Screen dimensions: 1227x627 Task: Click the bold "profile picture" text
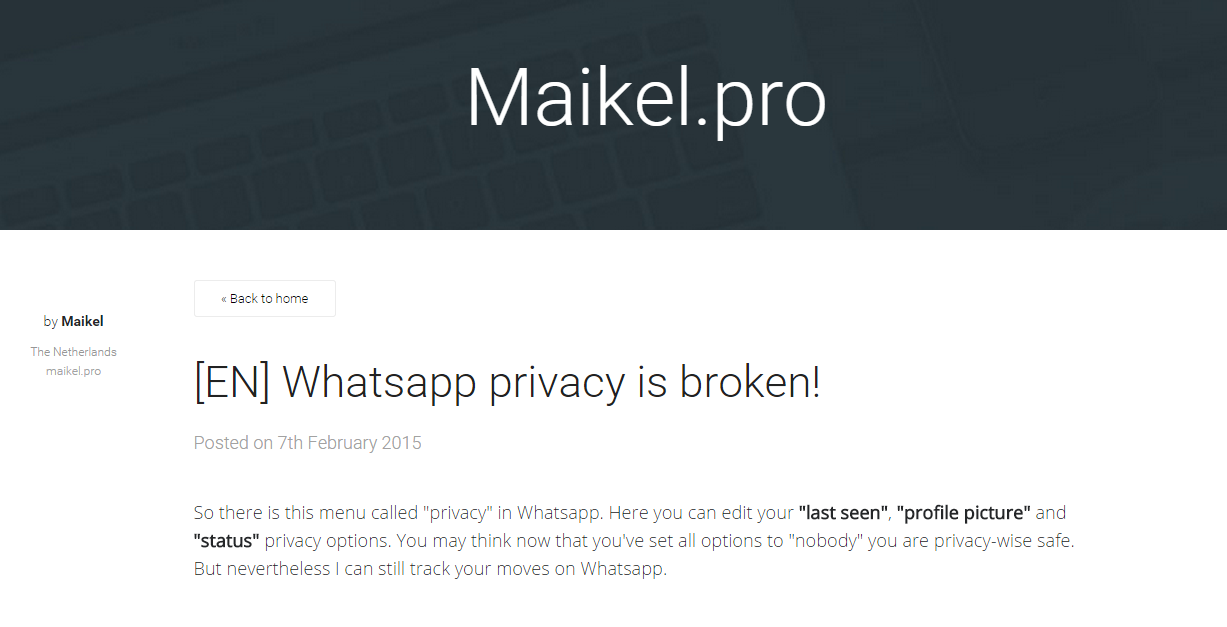click(x=963, y=513)
